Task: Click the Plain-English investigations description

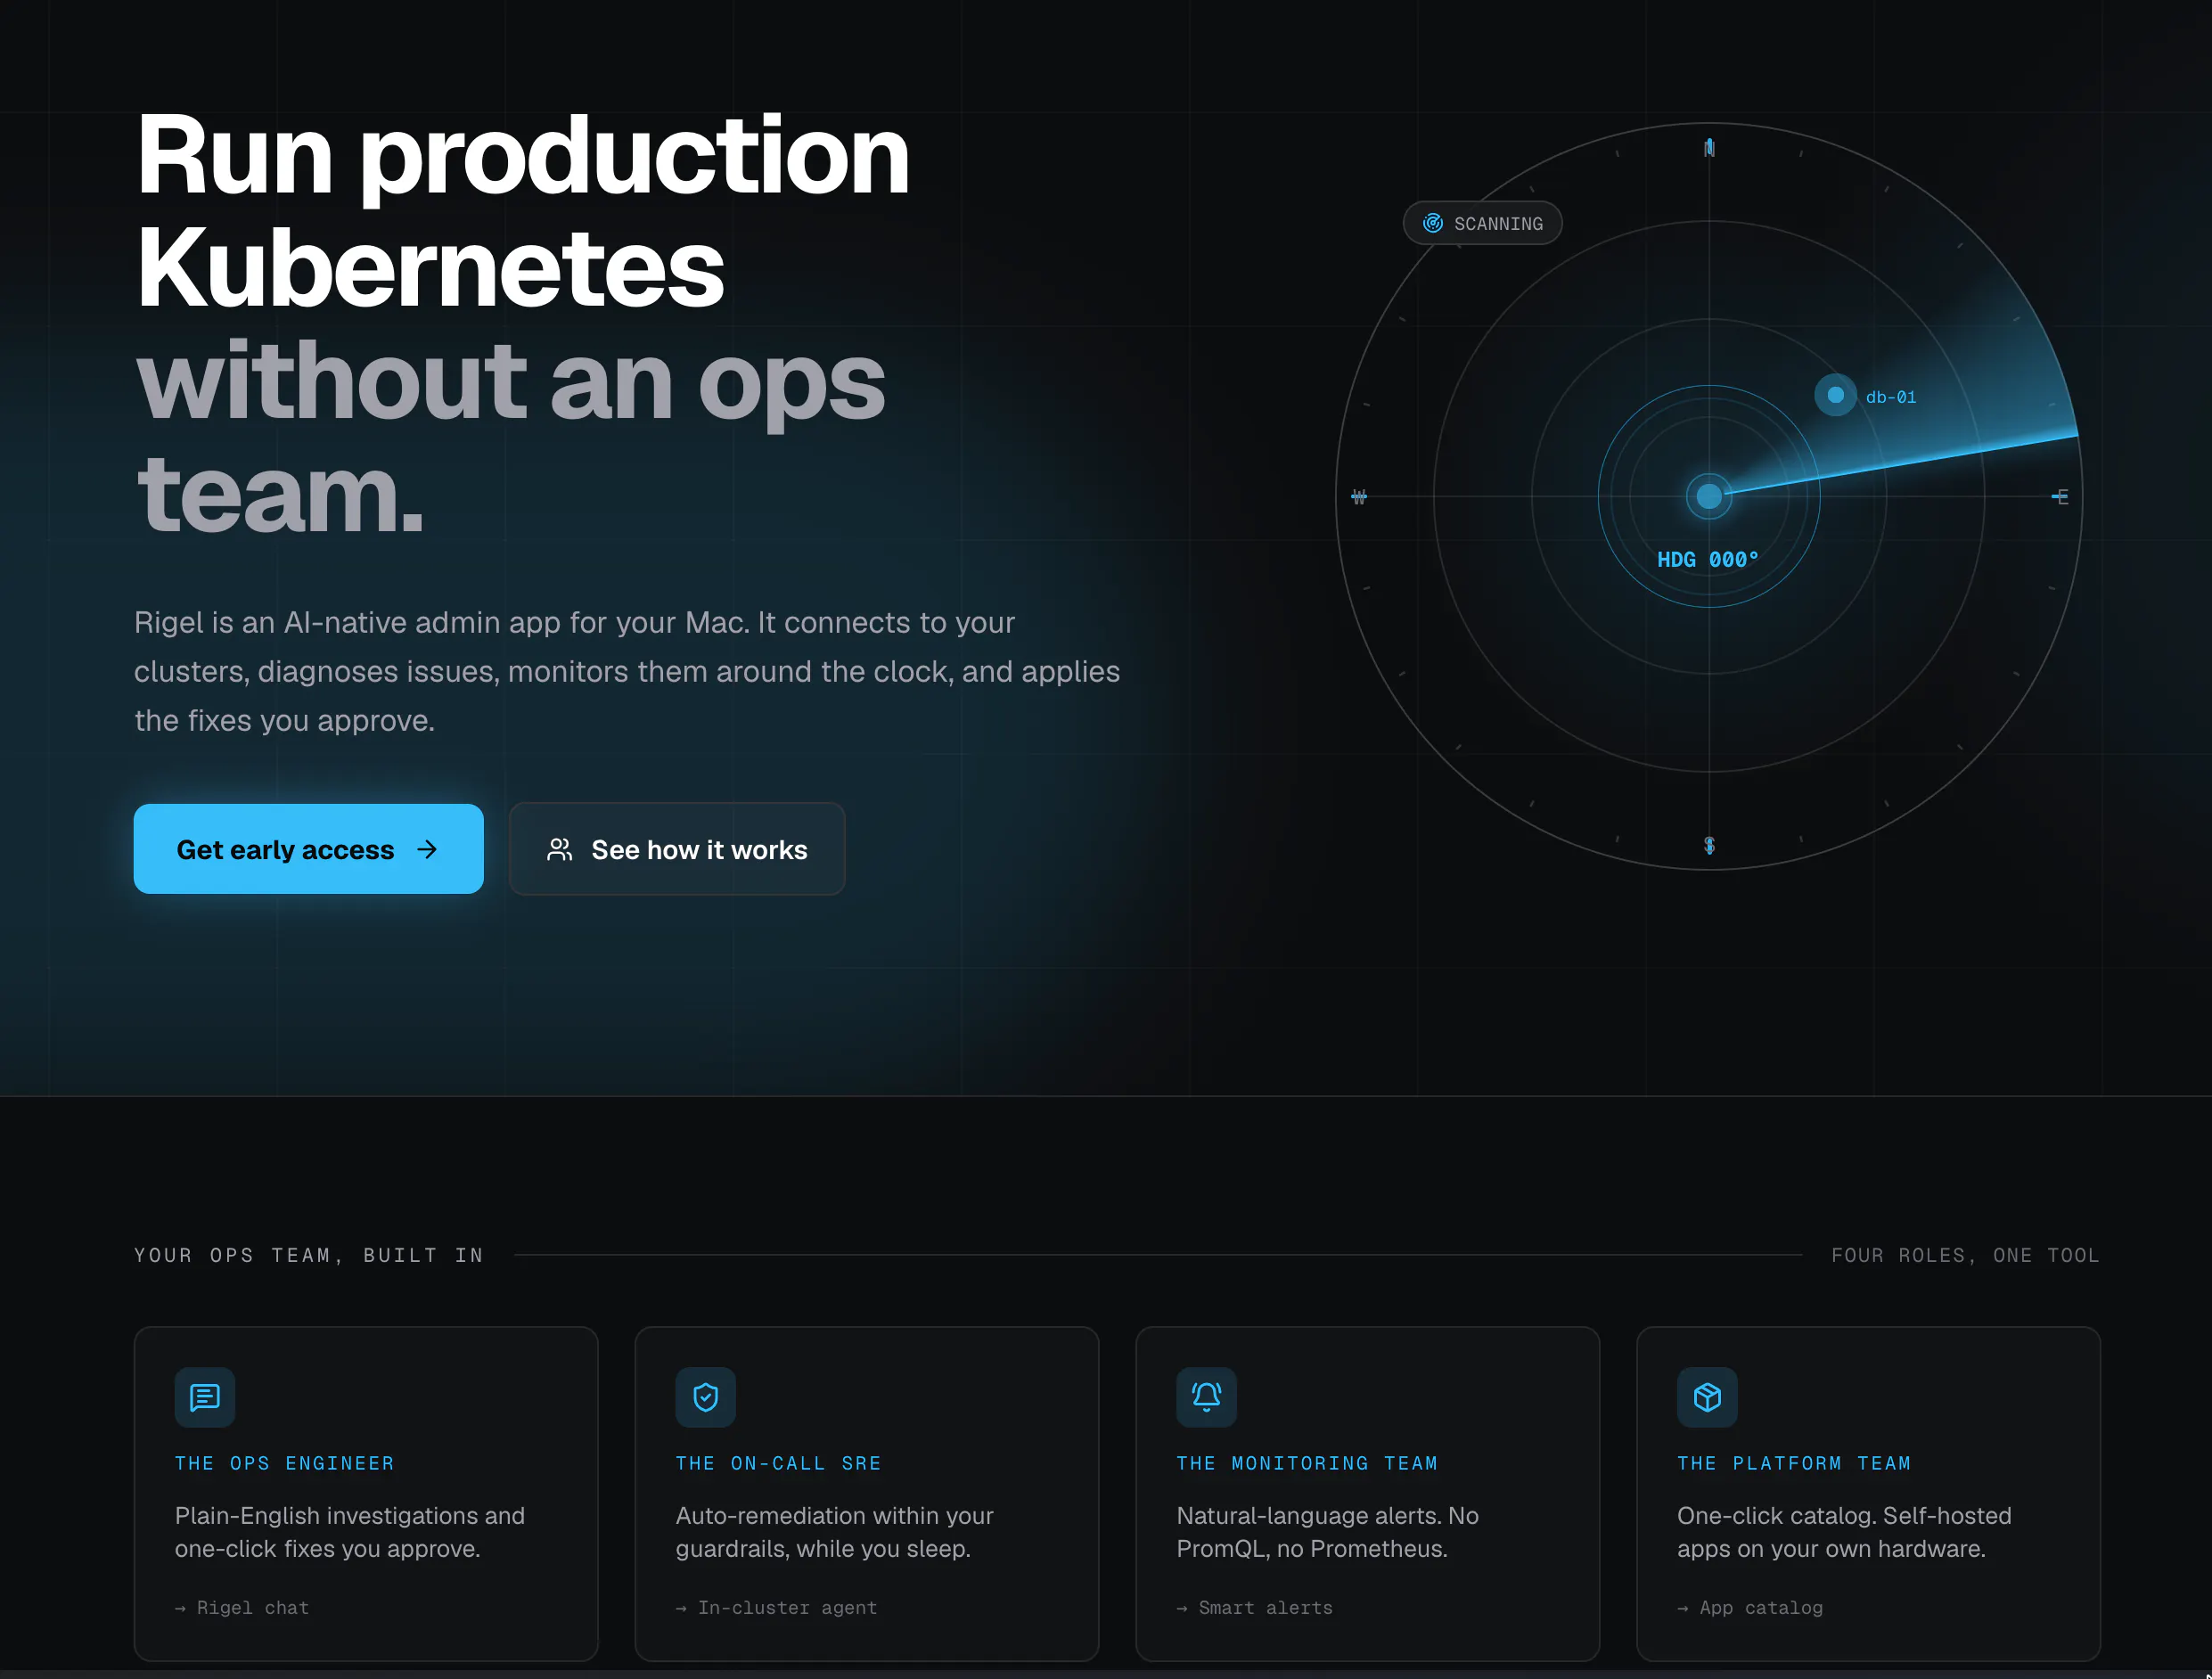Action: [350, 1532]
